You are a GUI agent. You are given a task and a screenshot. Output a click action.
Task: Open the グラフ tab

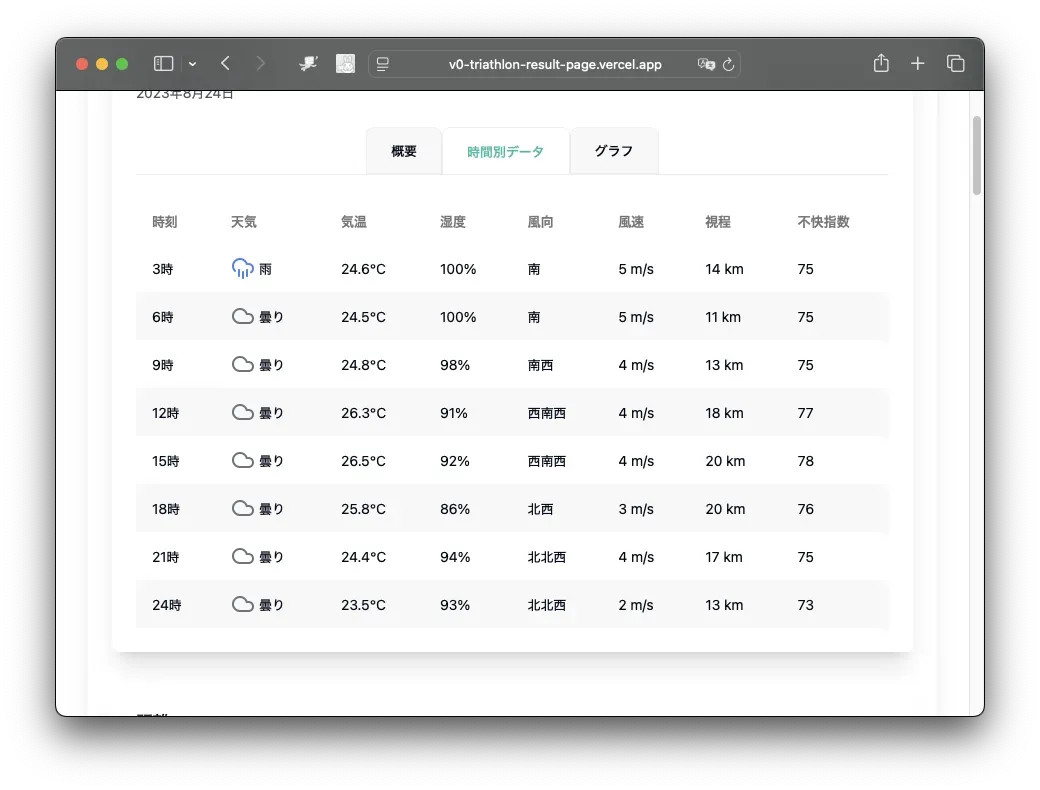click(614, 152)
